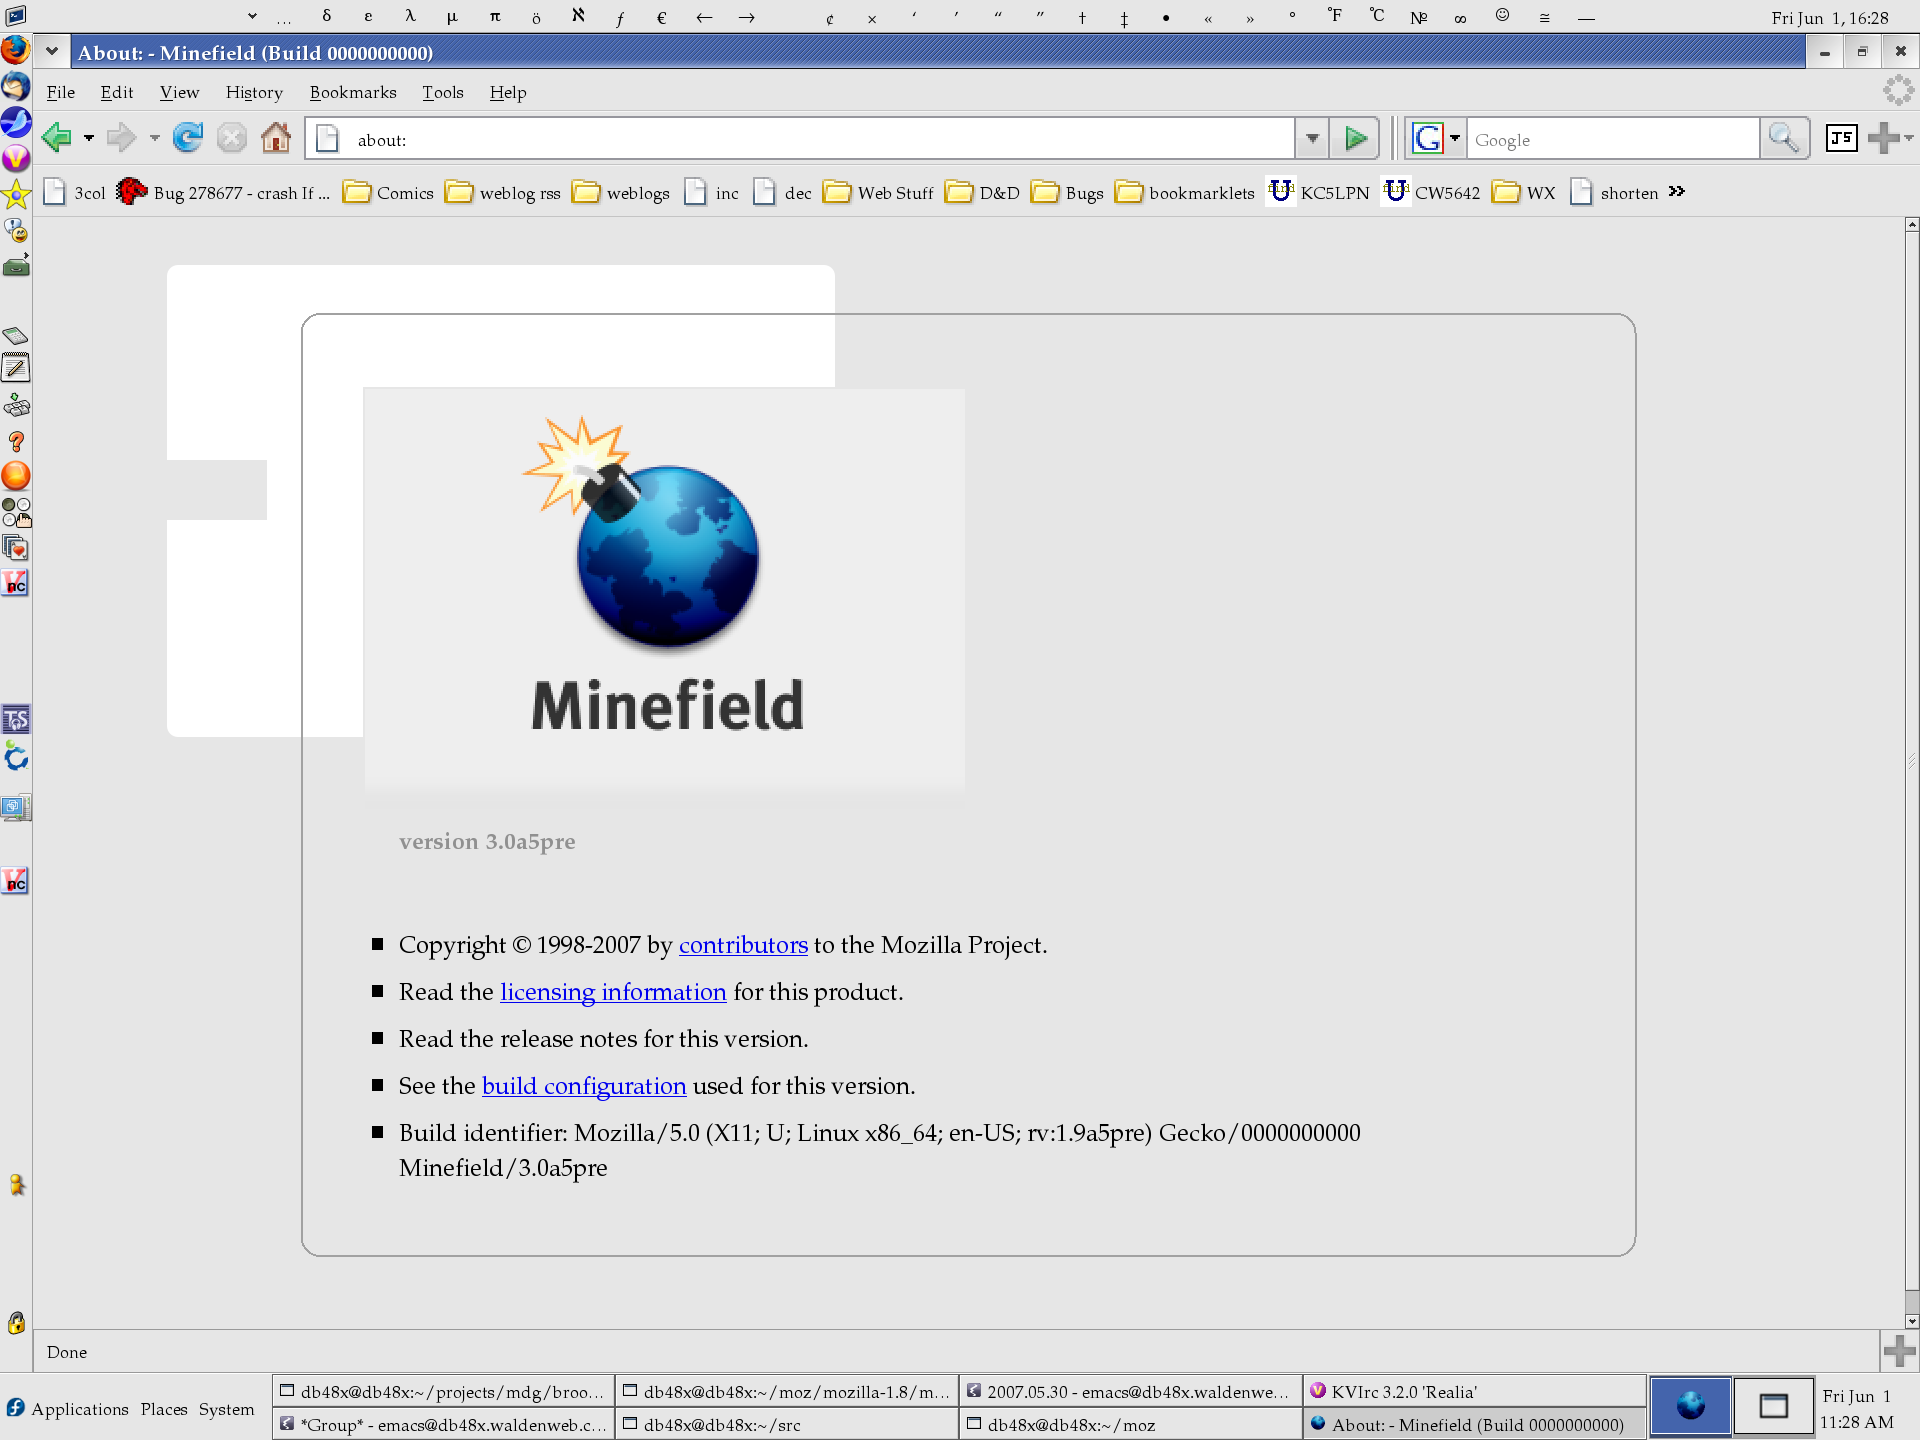Launch Firefox from the left panel
Viewport: 1920px width, 1440px height.
pyautogui.click(x=16, y=49)
